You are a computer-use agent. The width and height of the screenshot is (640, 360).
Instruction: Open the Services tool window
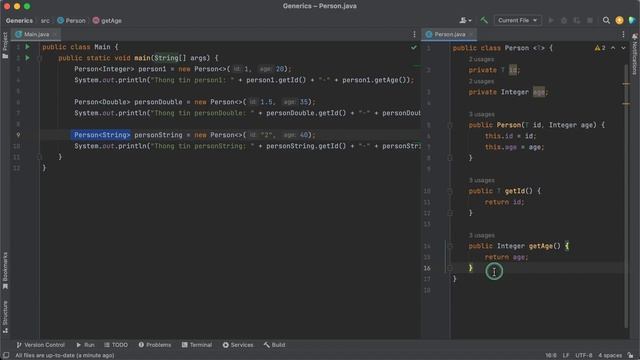point(238,345)
